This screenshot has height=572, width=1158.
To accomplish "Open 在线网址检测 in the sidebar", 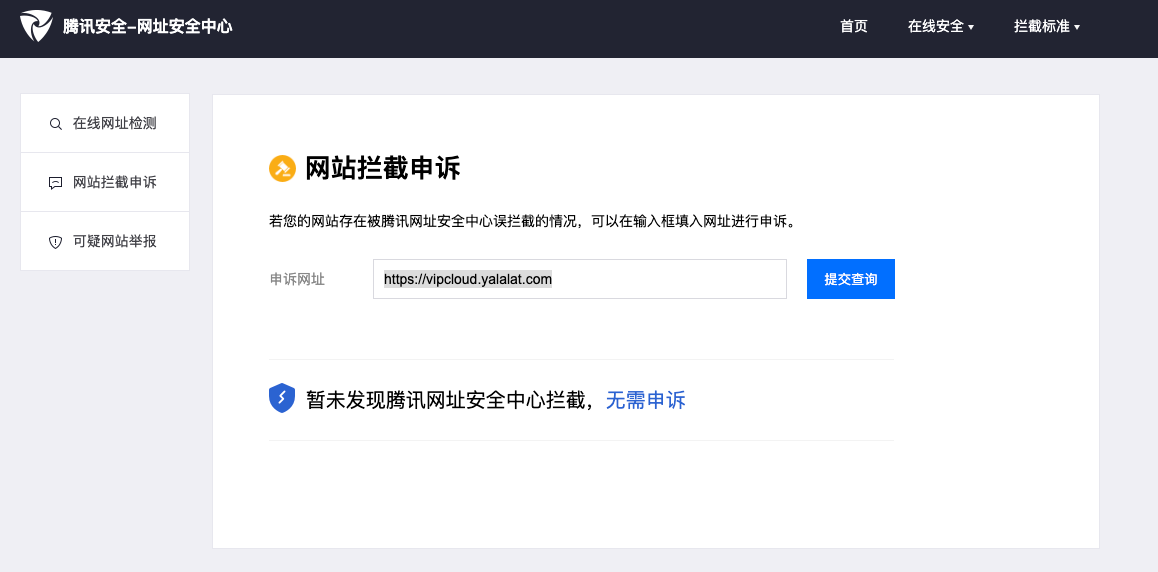I will 105,123.
